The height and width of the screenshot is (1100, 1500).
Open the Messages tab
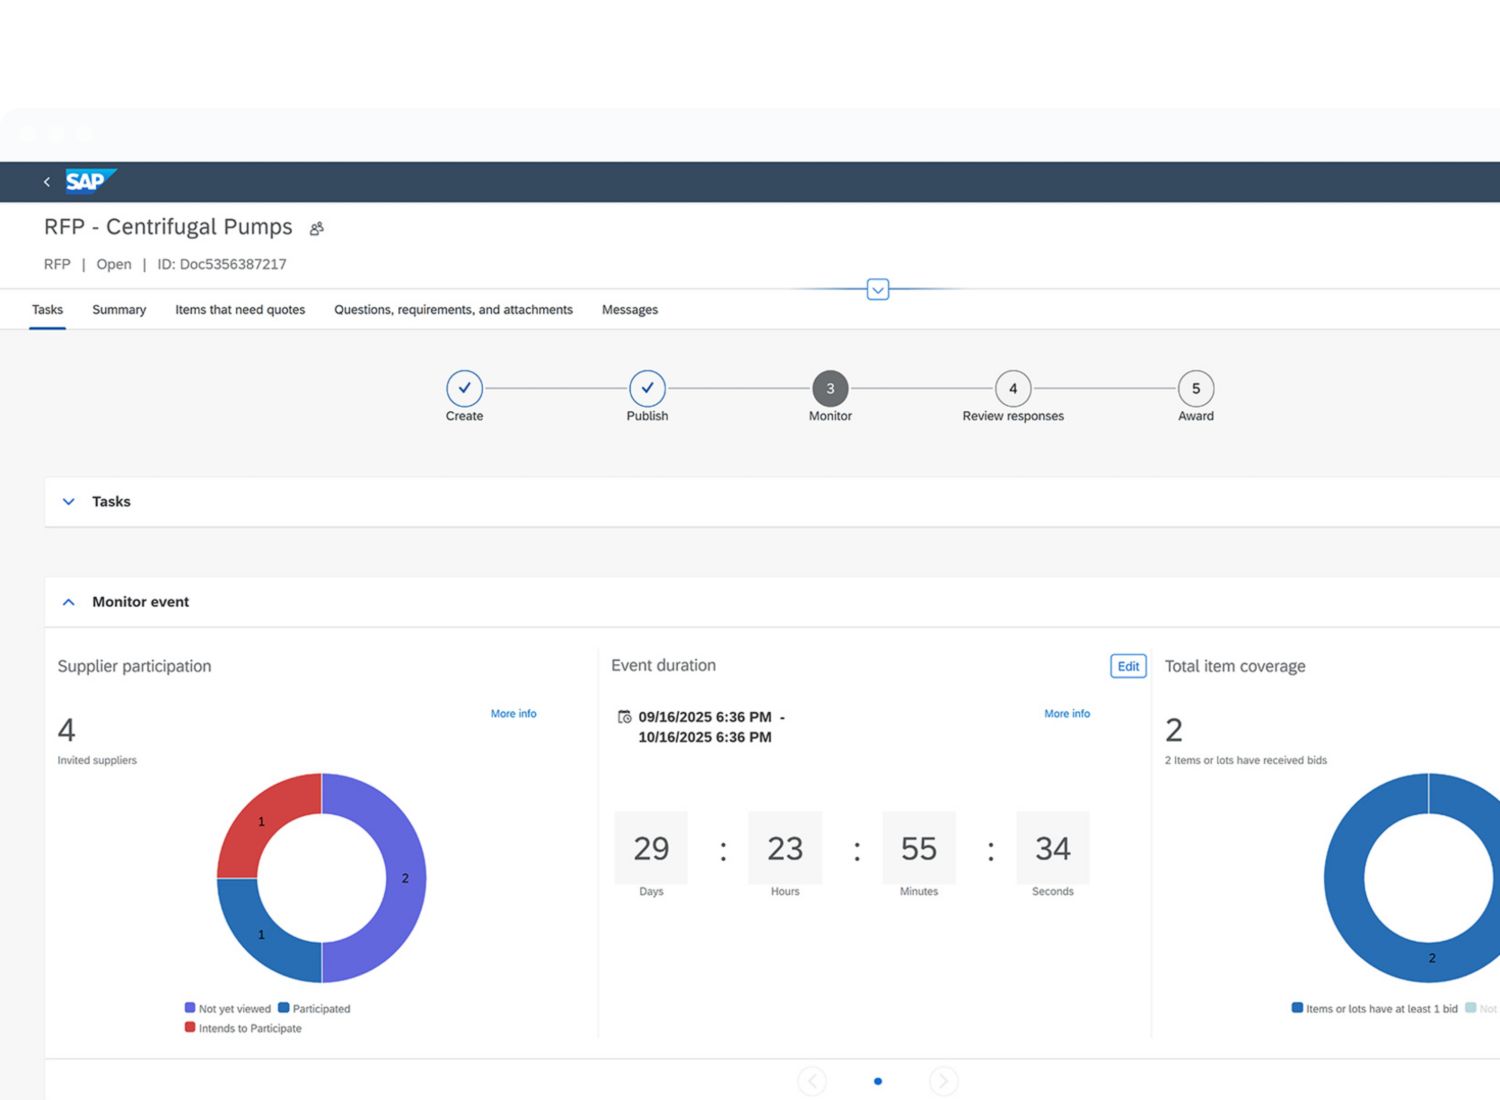629,310
